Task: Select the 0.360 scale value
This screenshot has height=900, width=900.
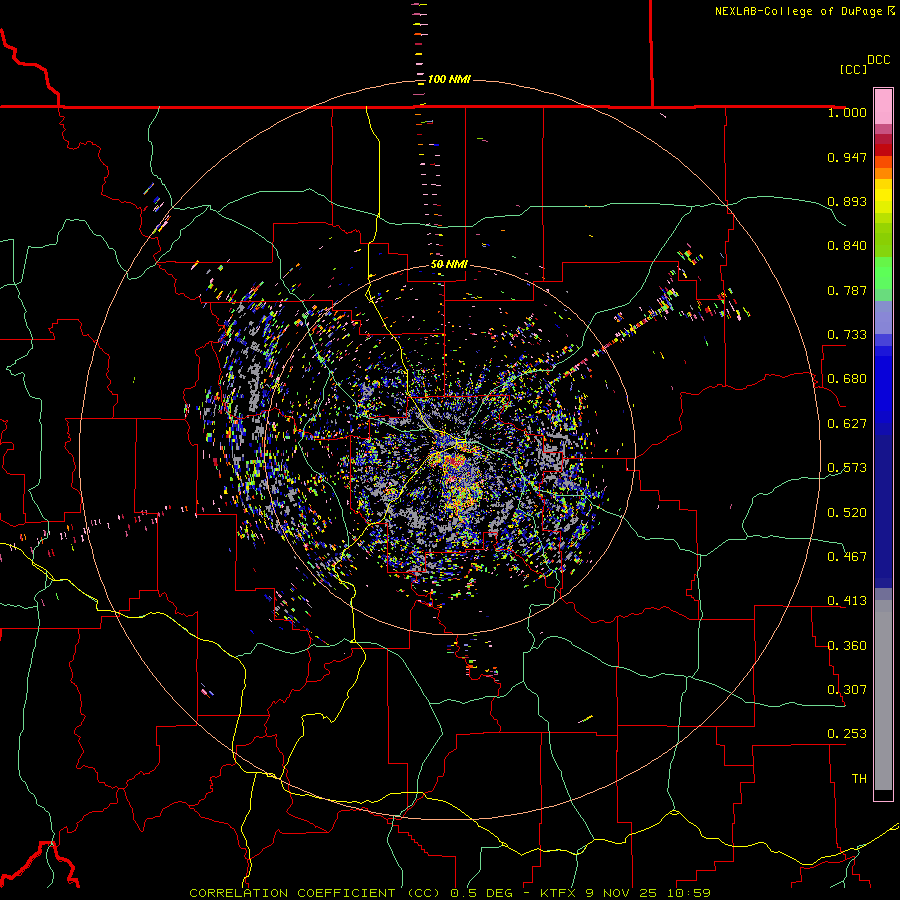Action: [x=847, y=646]
